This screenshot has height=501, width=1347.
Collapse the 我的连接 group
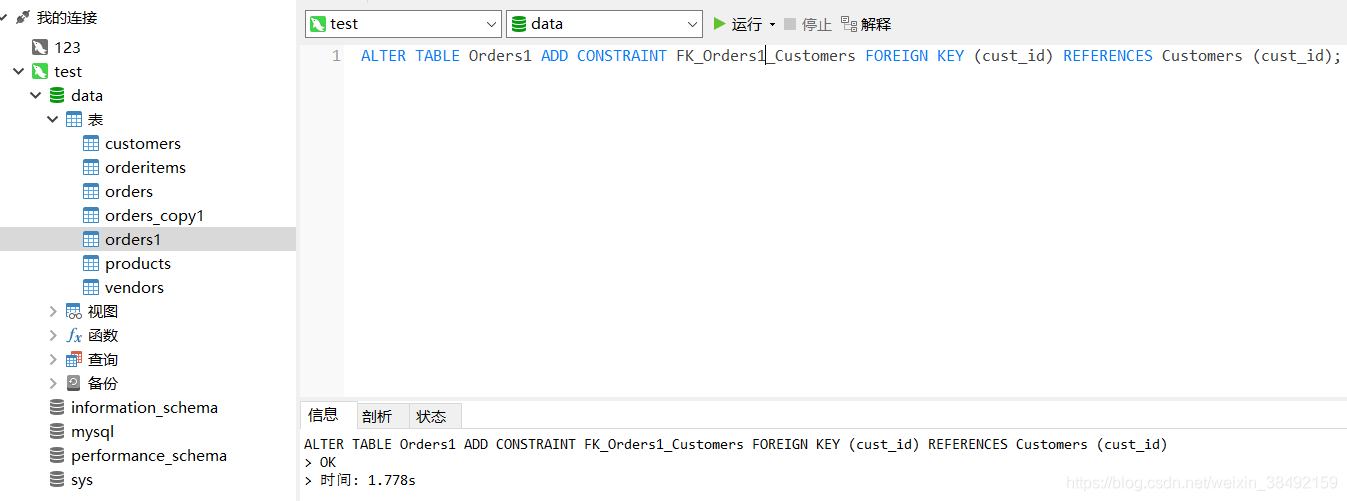[x=5, y=18]
